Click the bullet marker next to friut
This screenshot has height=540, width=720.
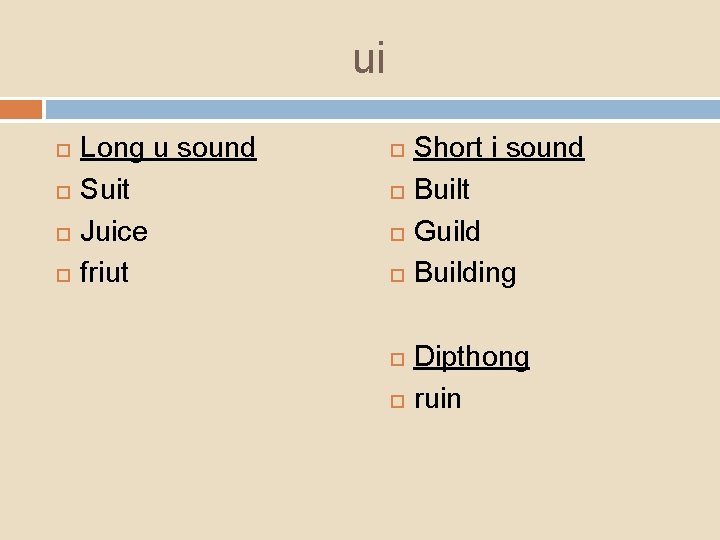pyautogui.click(x=62, y=274)
